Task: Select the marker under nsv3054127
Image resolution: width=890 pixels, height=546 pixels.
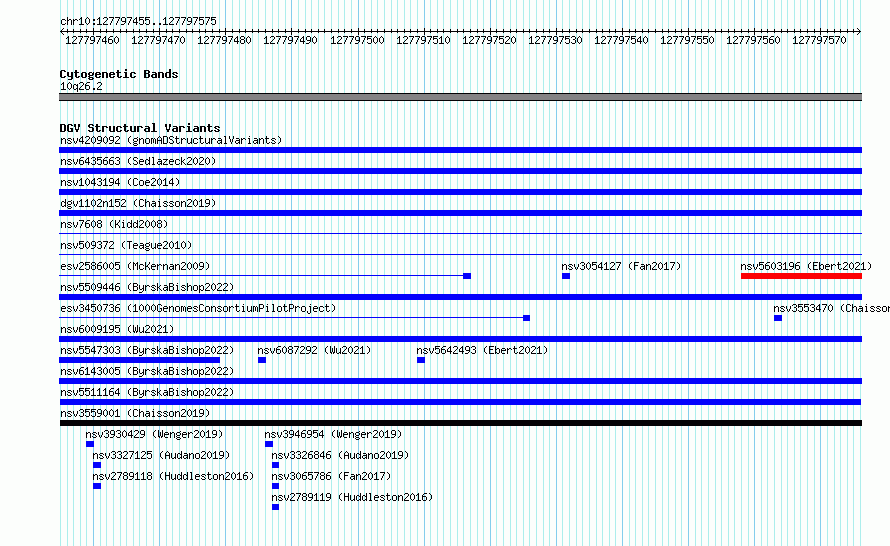Action: 566,276
